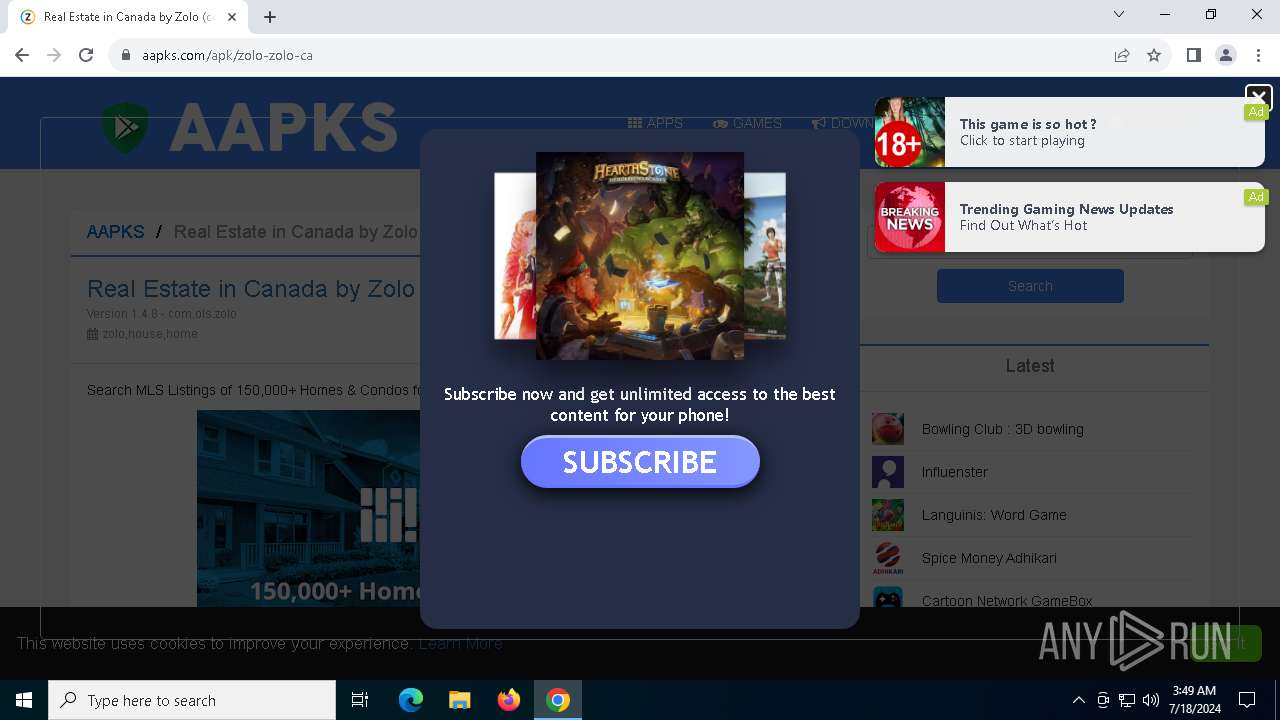
Task: Open Task View in taskbar
Action: click(x=360, y=700)
